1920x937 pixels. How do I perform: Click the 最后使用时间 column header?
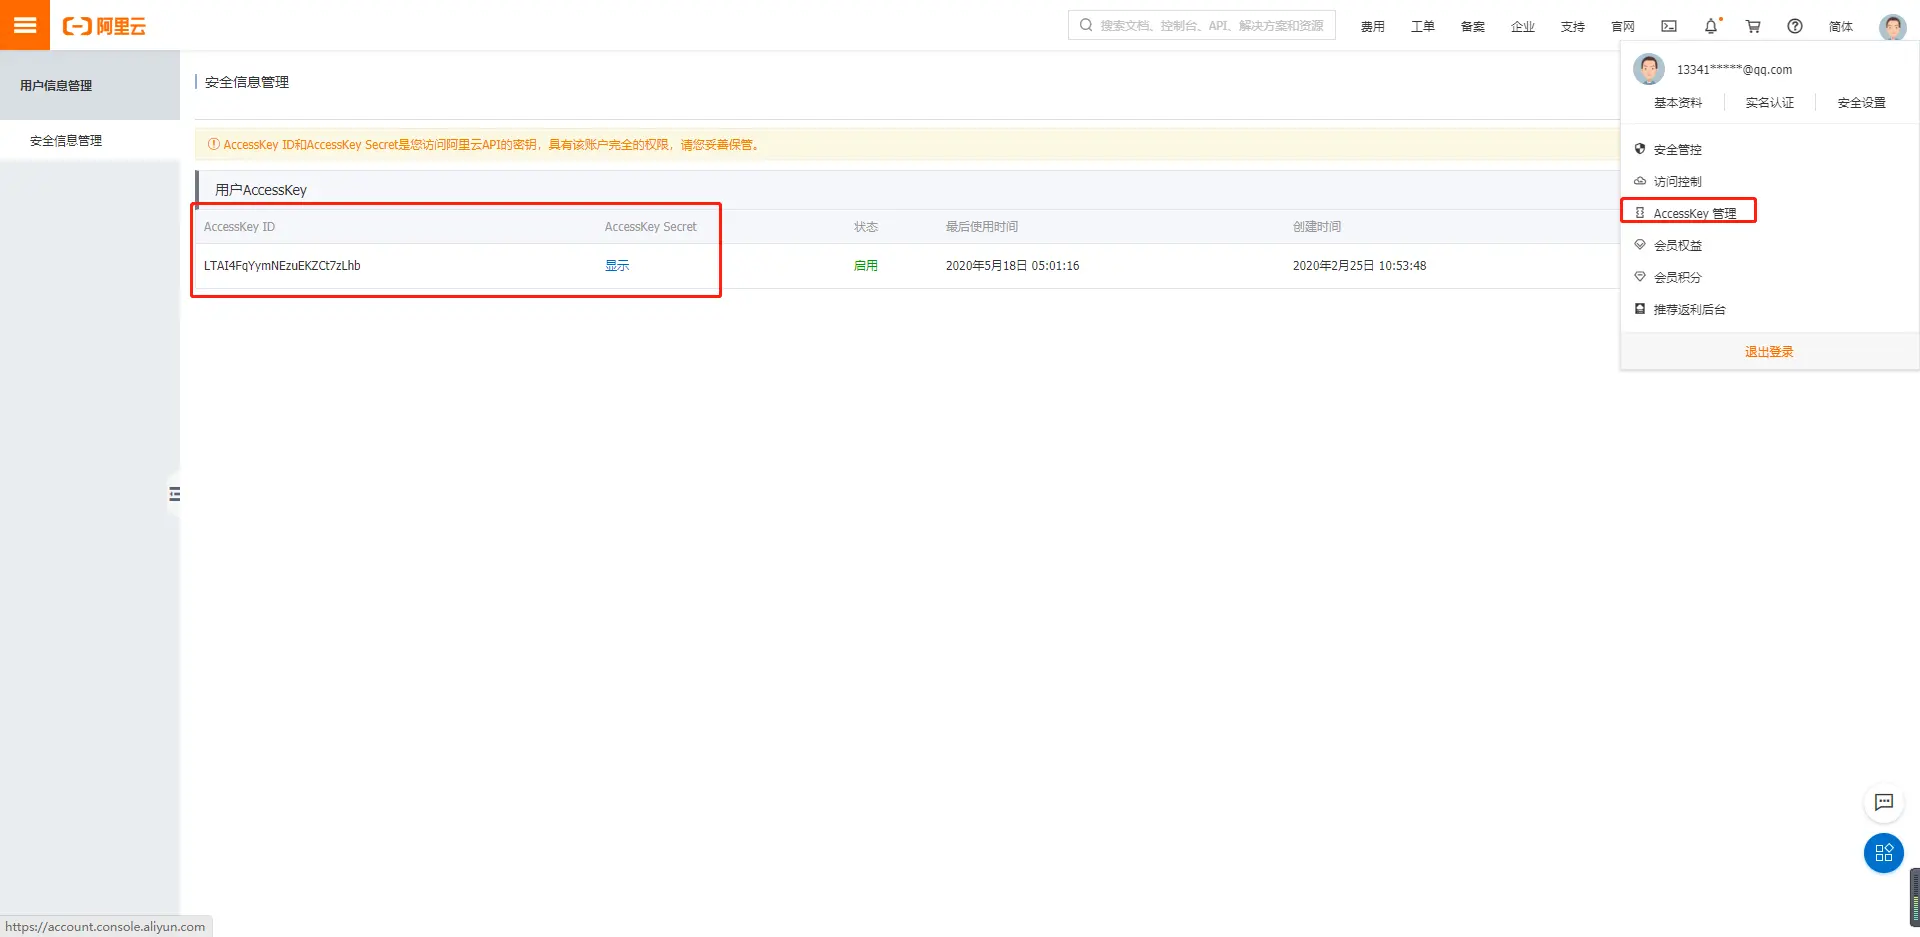(982, 227)
